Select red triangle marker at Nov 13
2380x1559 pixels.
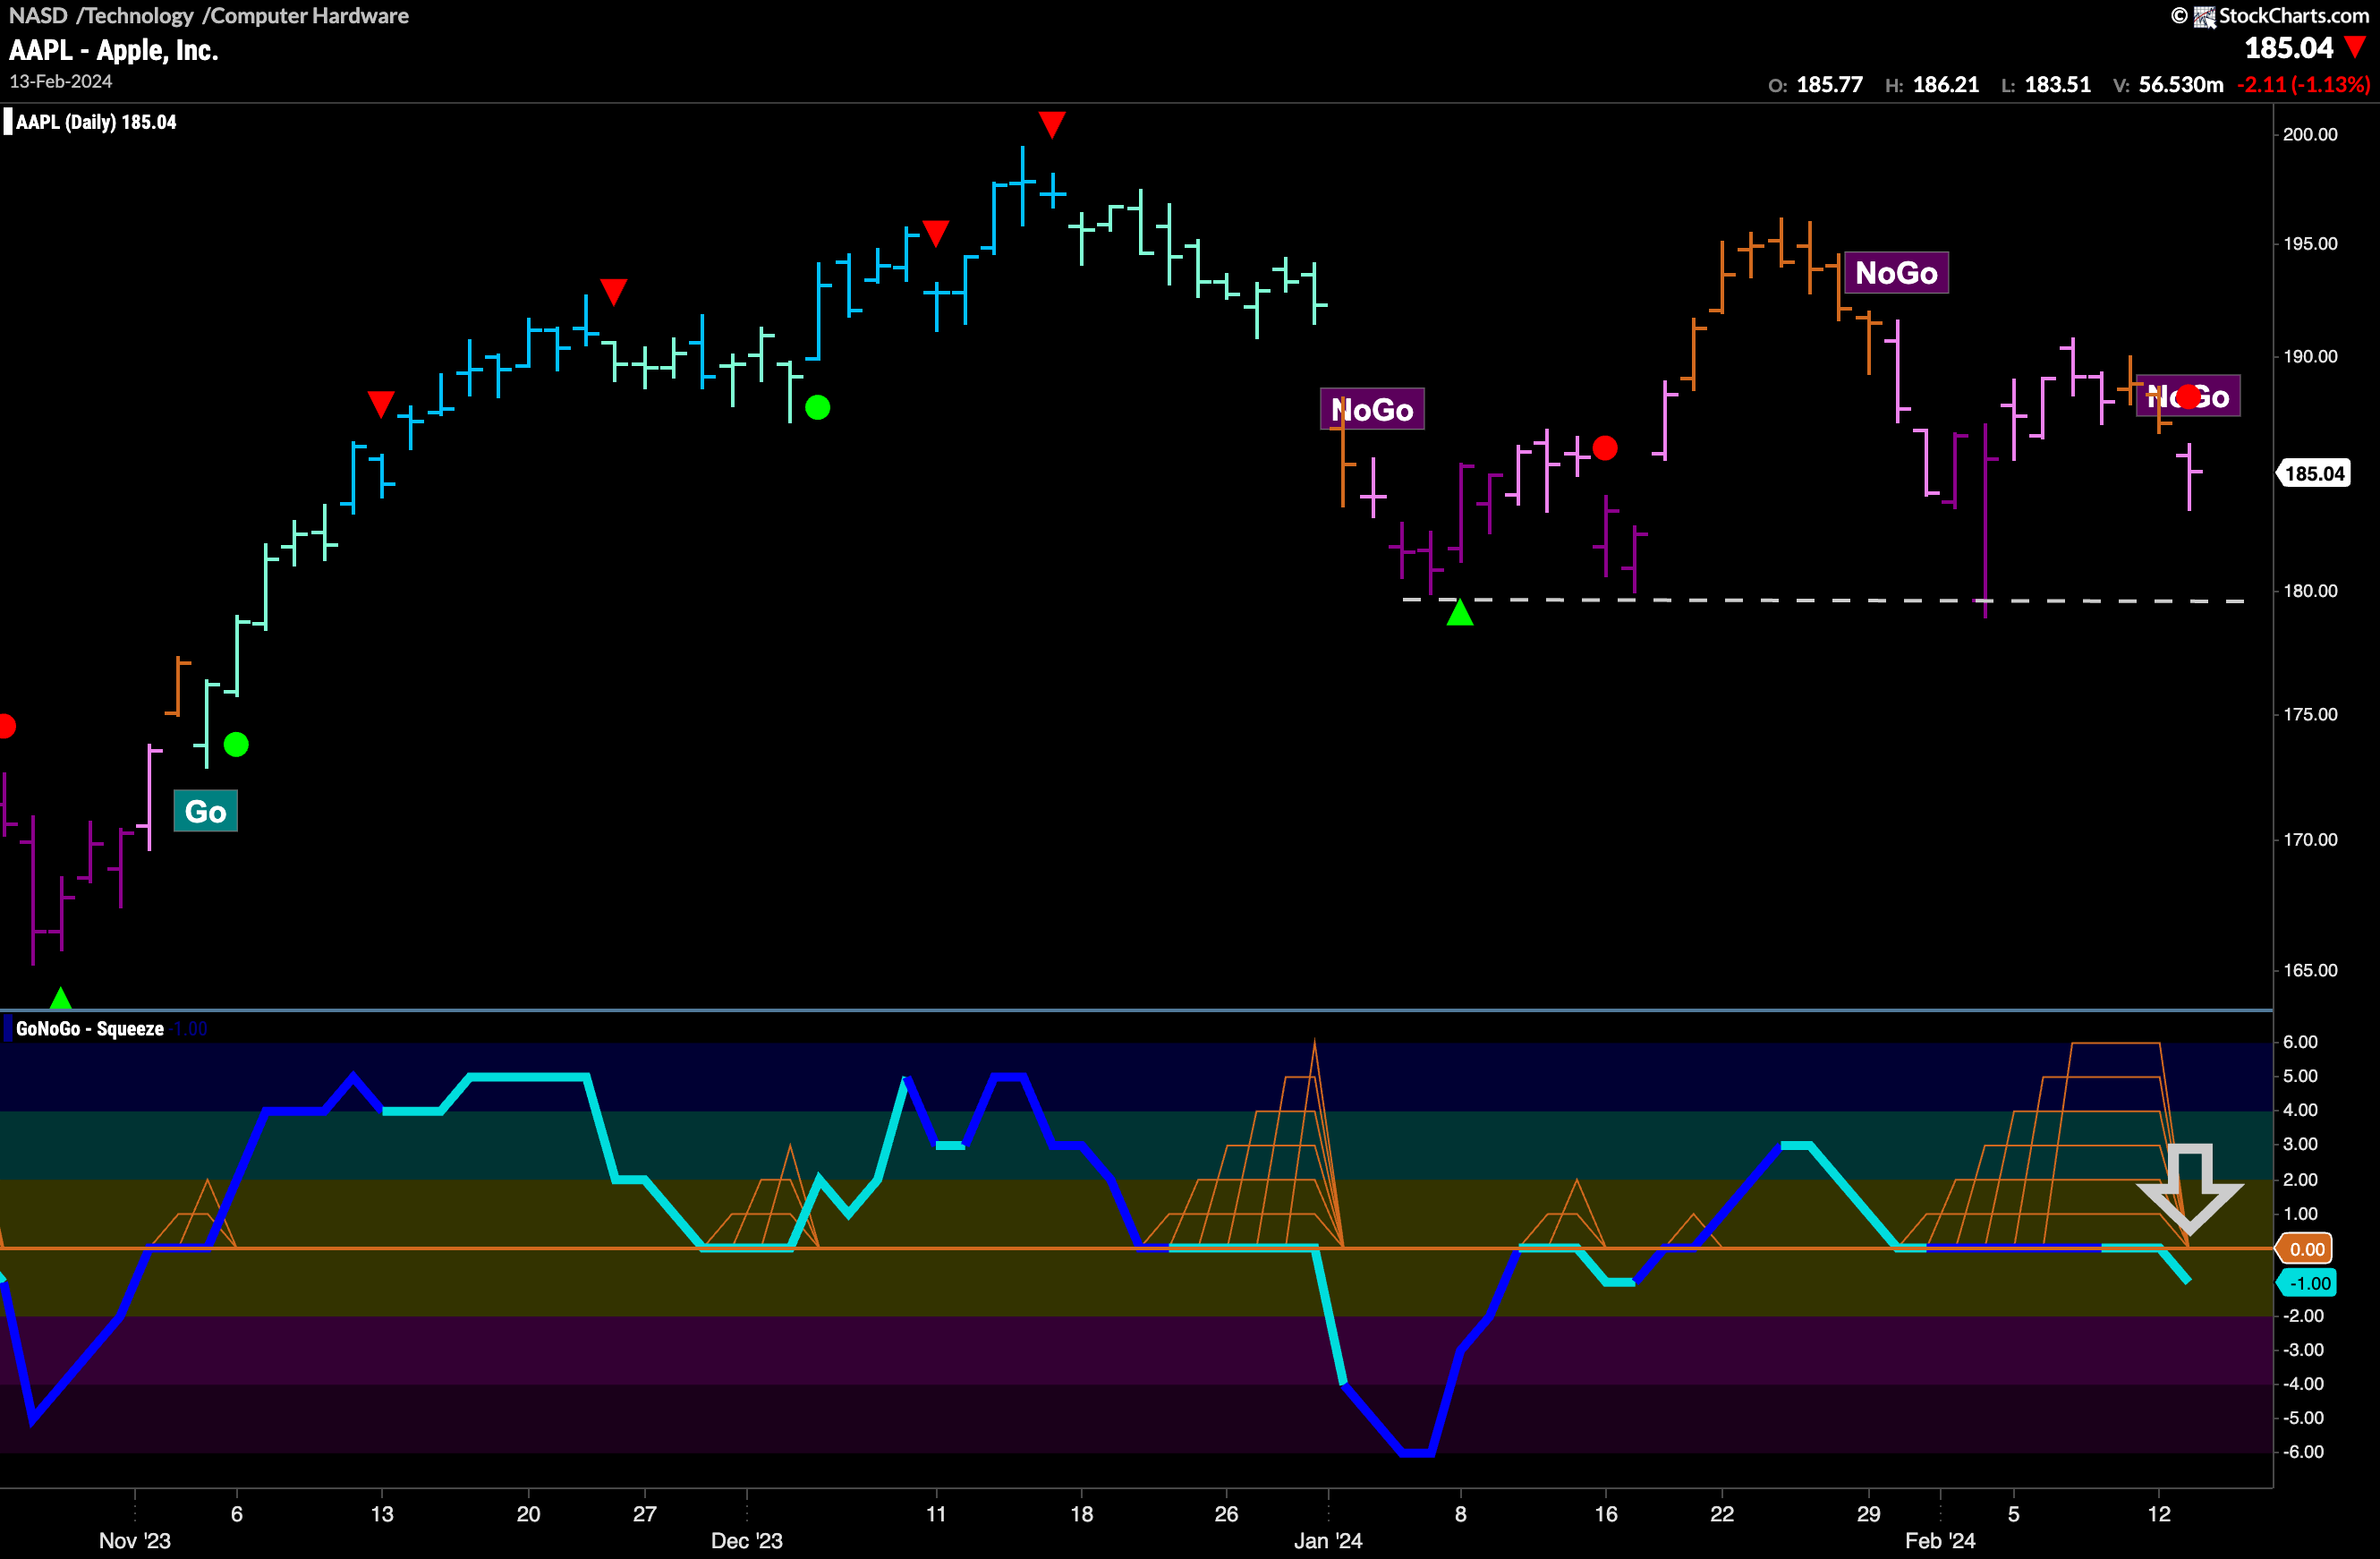click(x=380, y=403)
